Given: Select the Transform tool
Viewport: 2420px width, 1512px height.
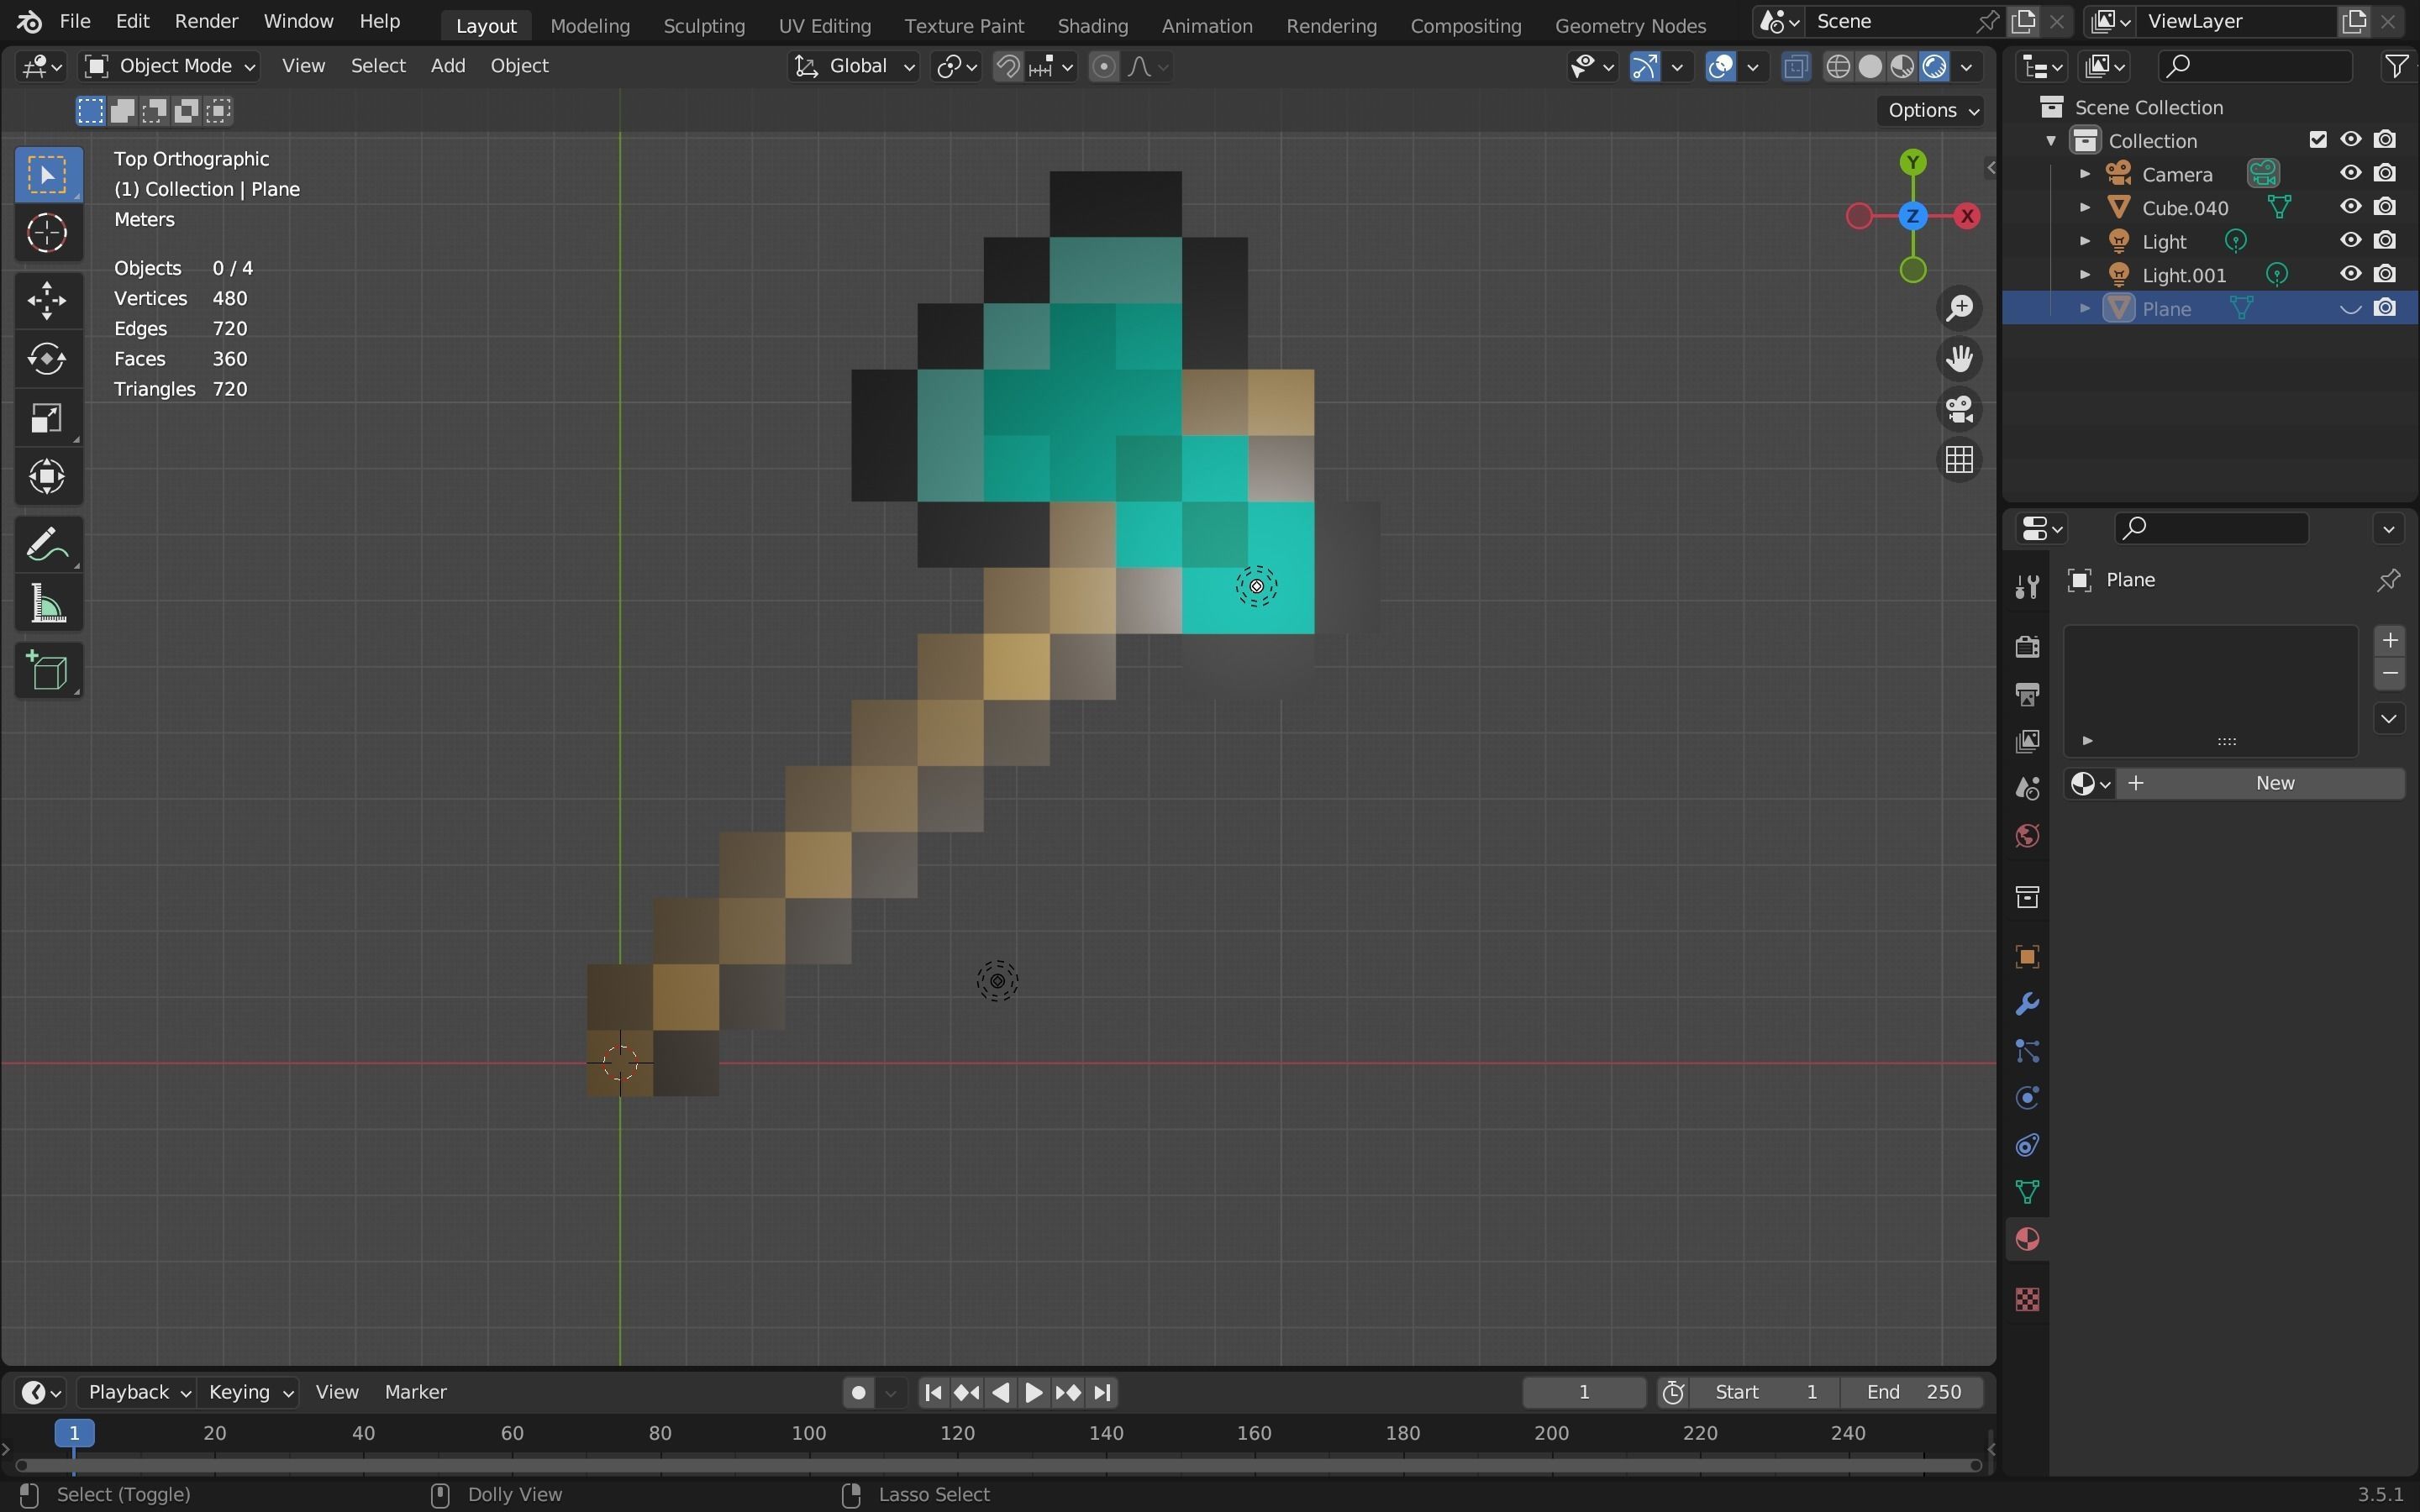Looking at the screenshot, I should 47,477.
